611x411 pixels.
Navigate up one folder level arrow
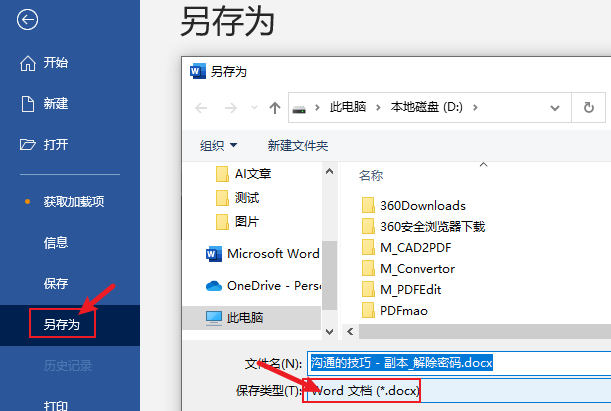pyautogui.click(x=275, y=108)
